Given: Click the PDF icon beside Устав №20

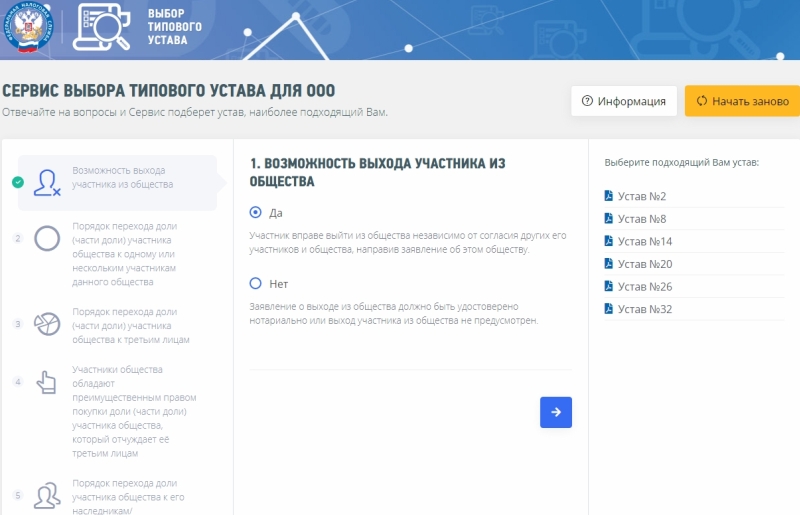Looking at the screenshot, I should click(608, 263).
